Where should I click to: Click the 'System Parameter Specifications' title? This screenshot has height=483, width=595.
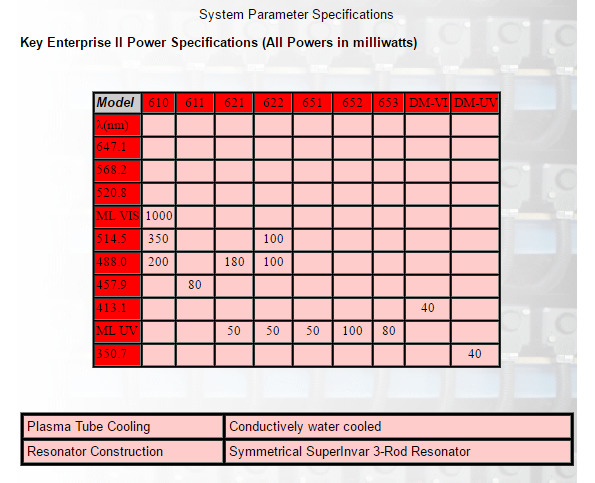296,15
